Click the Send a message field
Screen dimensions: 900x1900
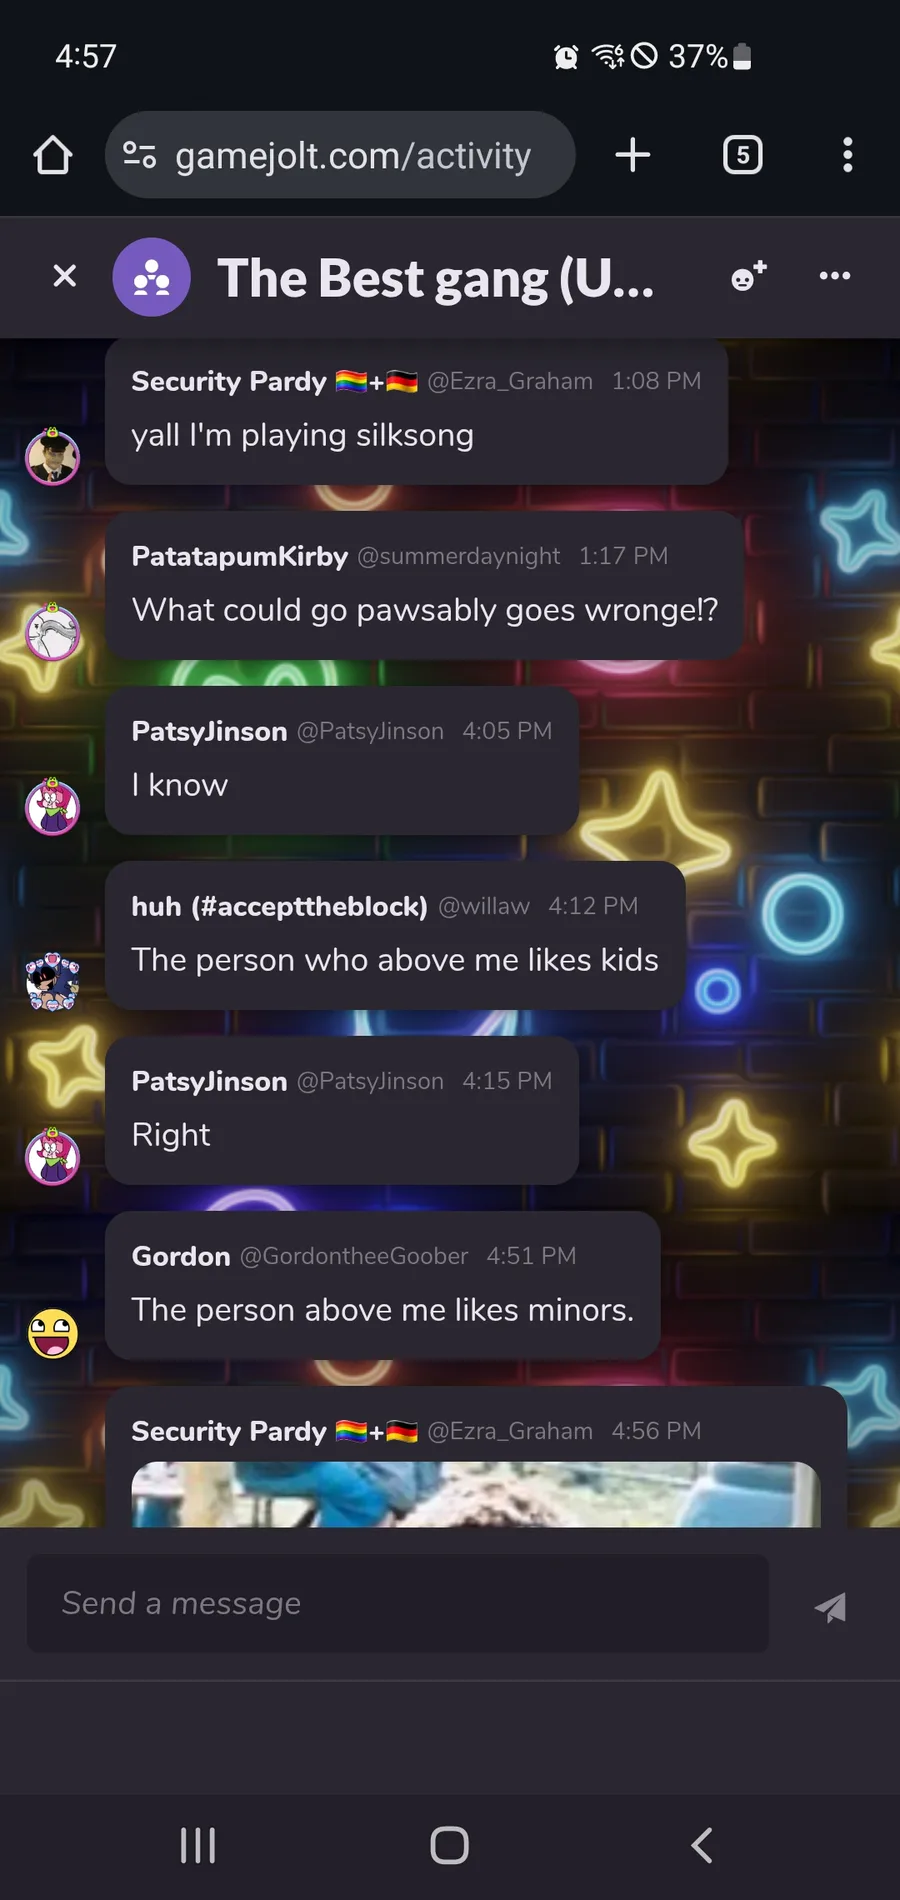(x=398, y=1603)
